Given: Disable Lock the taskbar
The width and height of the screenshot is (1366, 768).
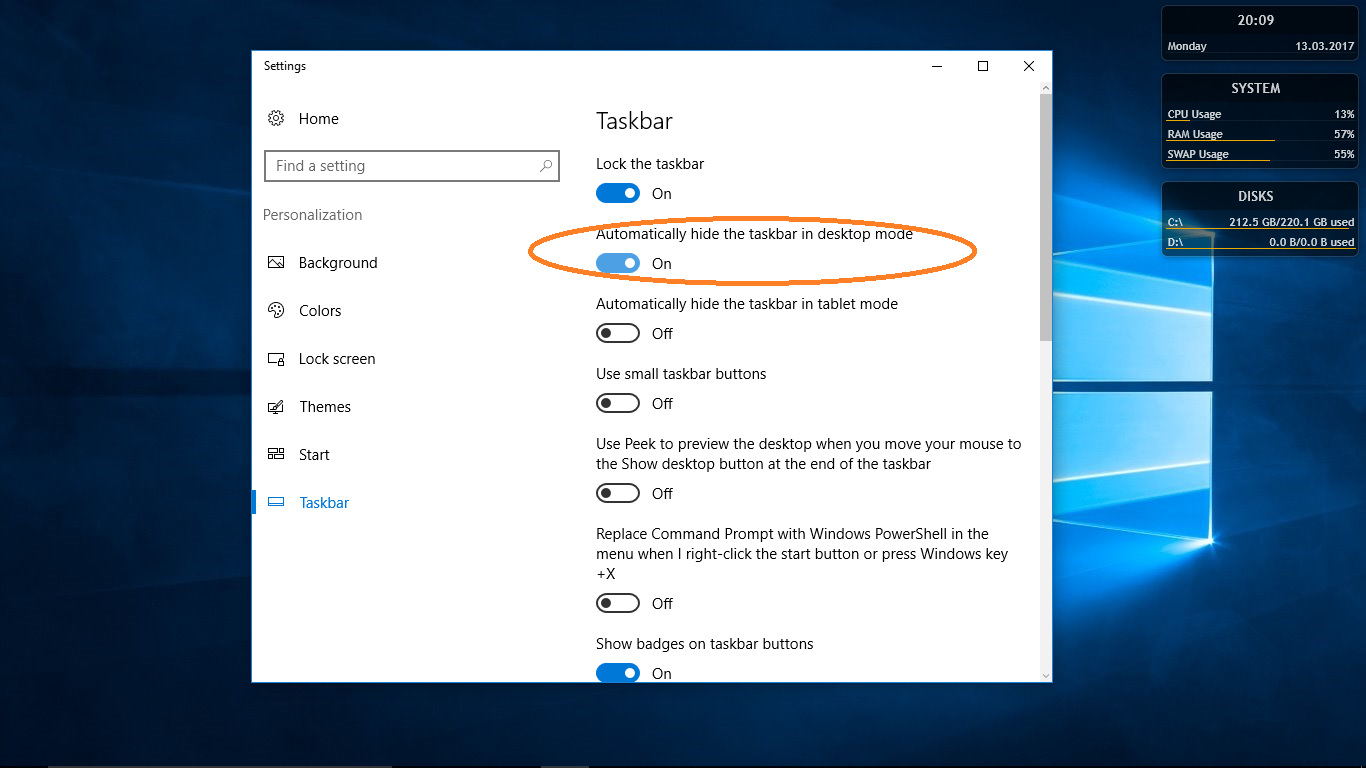Looking at the screenshot, I should [618, 193].
